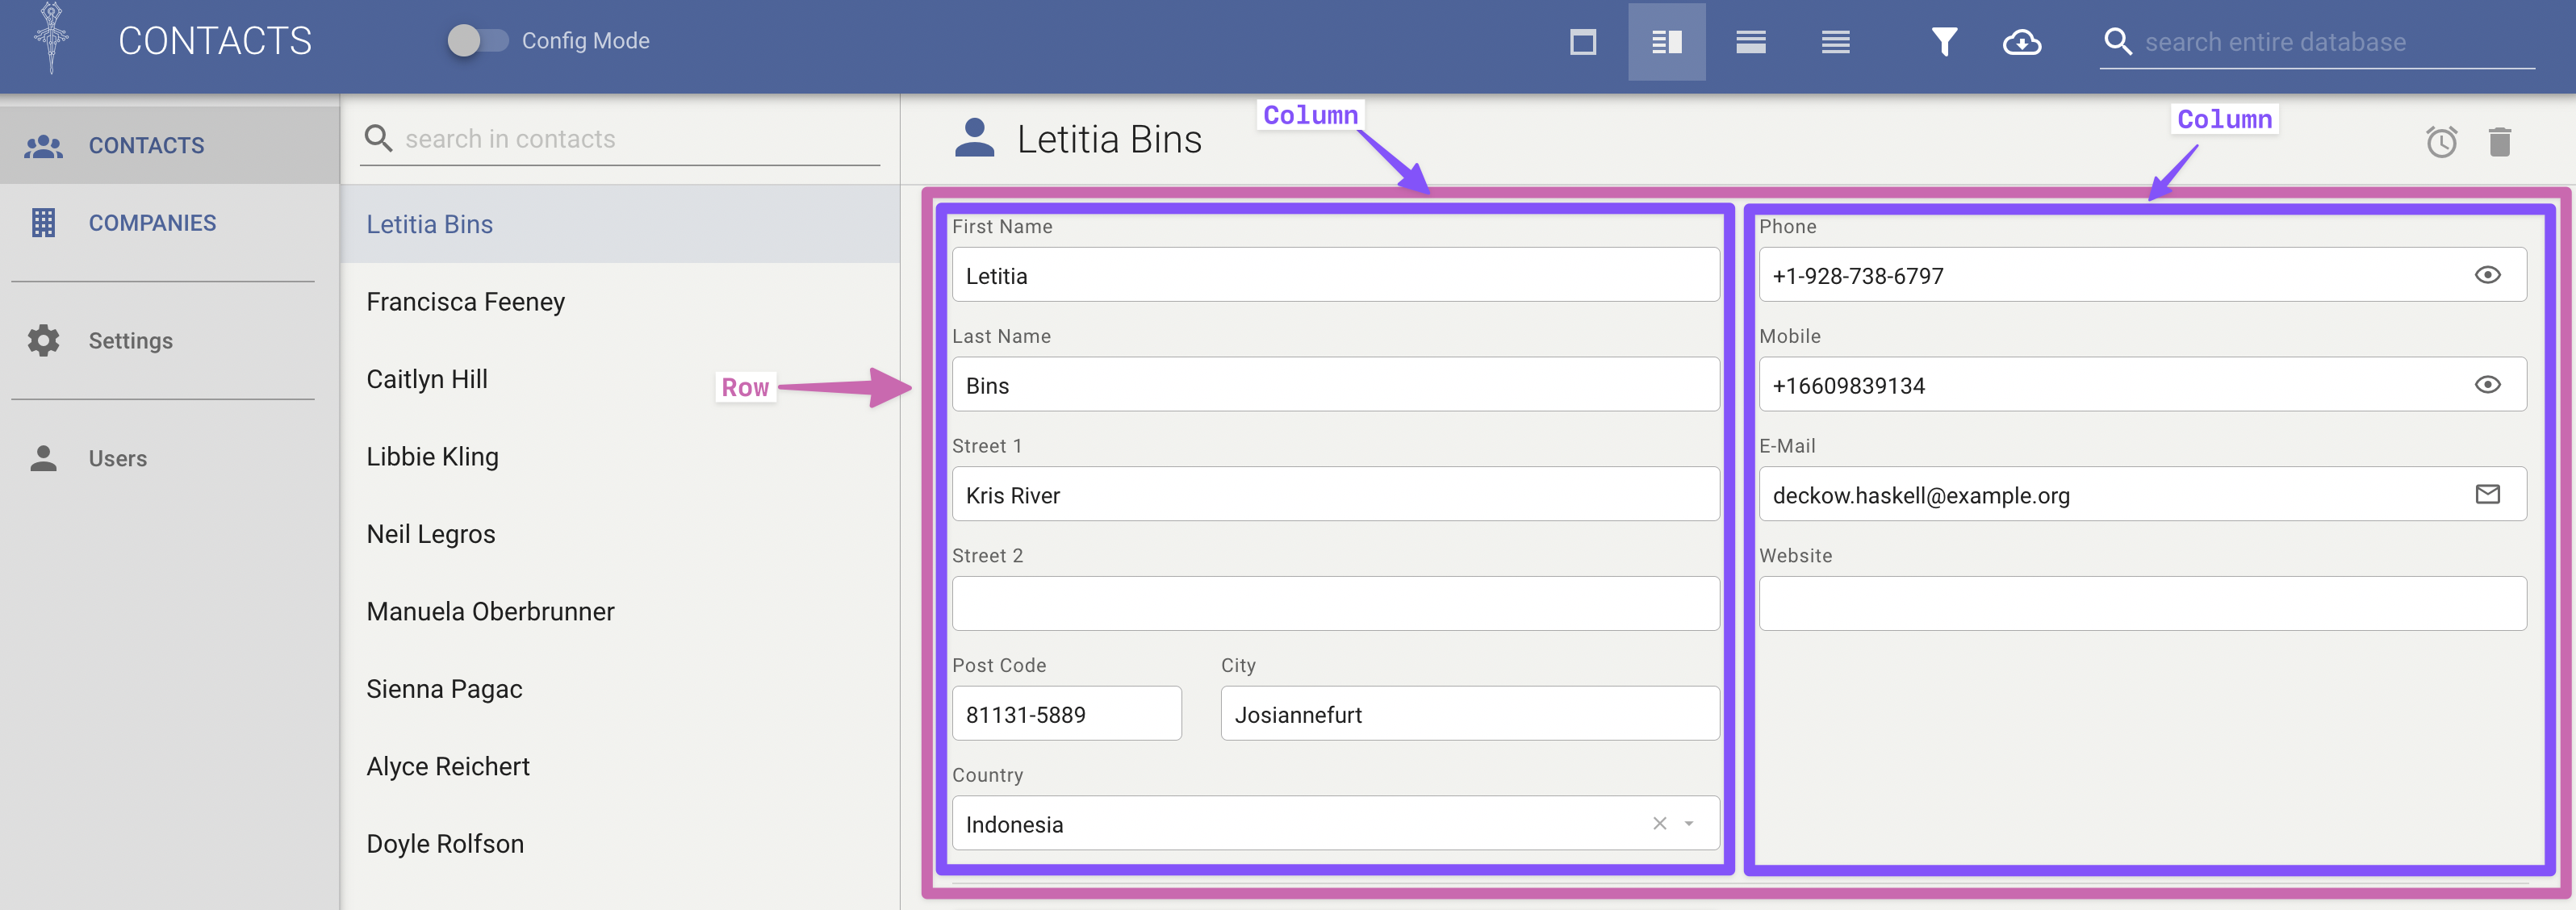The width and height of the screenshot is (2576, 910).
Task: Open the filter funnel icon
Action: 1943,42
